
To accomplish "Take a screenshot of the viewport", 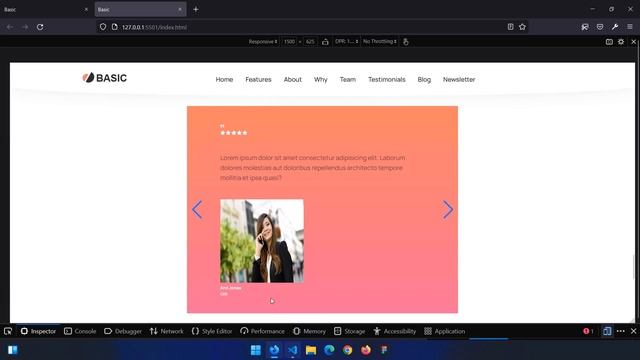I will [609, 42].
